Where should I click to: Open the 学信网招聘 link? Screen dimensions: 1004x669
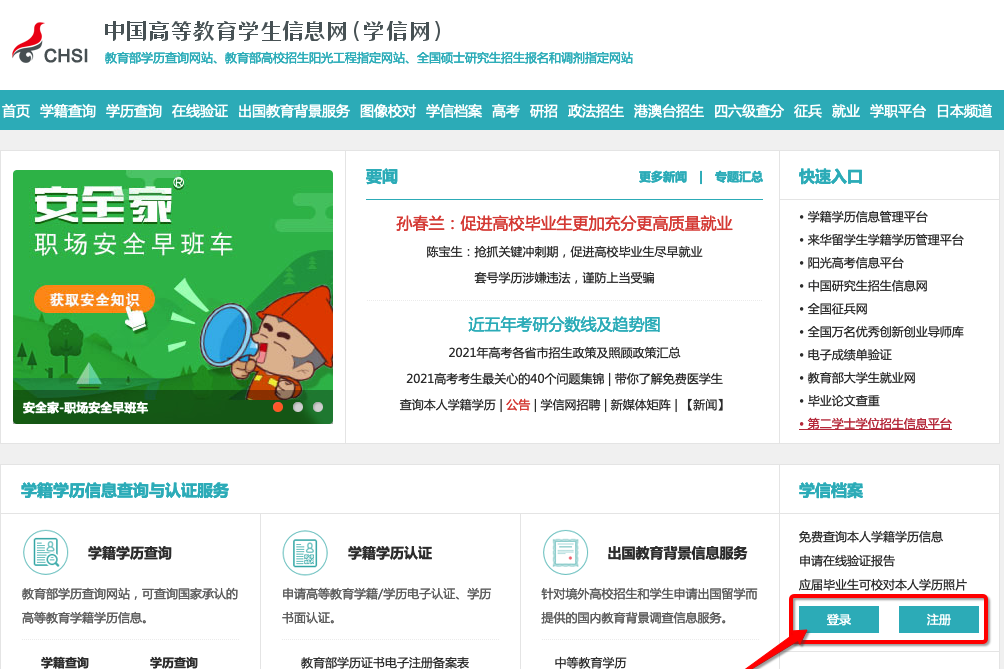(570, 405)
